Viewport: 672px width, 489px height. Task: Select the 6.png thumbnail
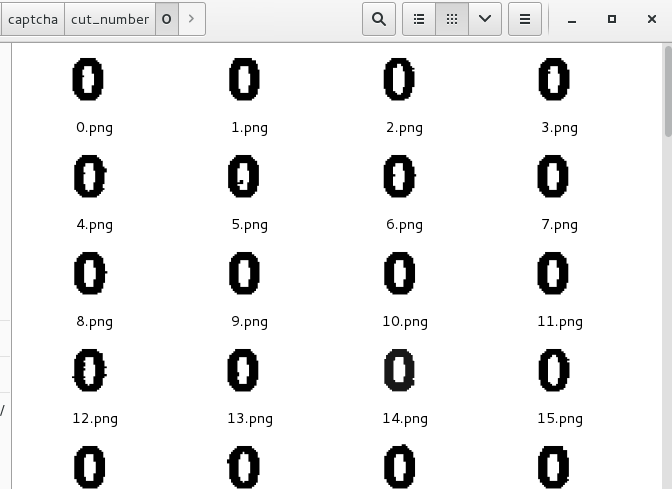[x=399, y=176]
